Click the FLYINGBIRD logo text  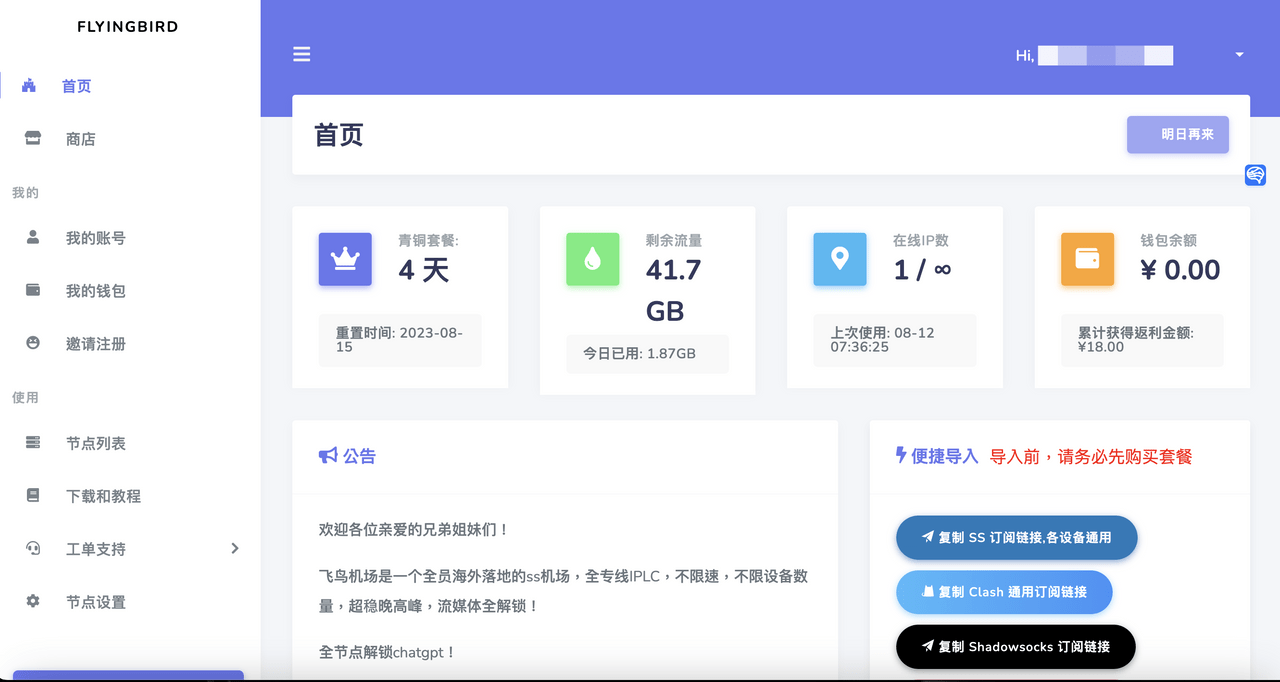pos(128,27)
